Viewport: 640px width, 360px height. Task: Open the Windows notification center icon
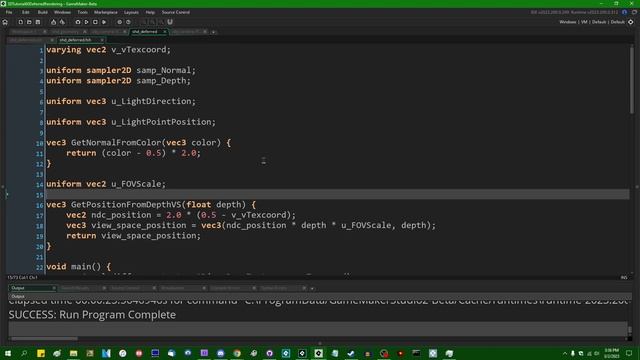tap(629, 353)
